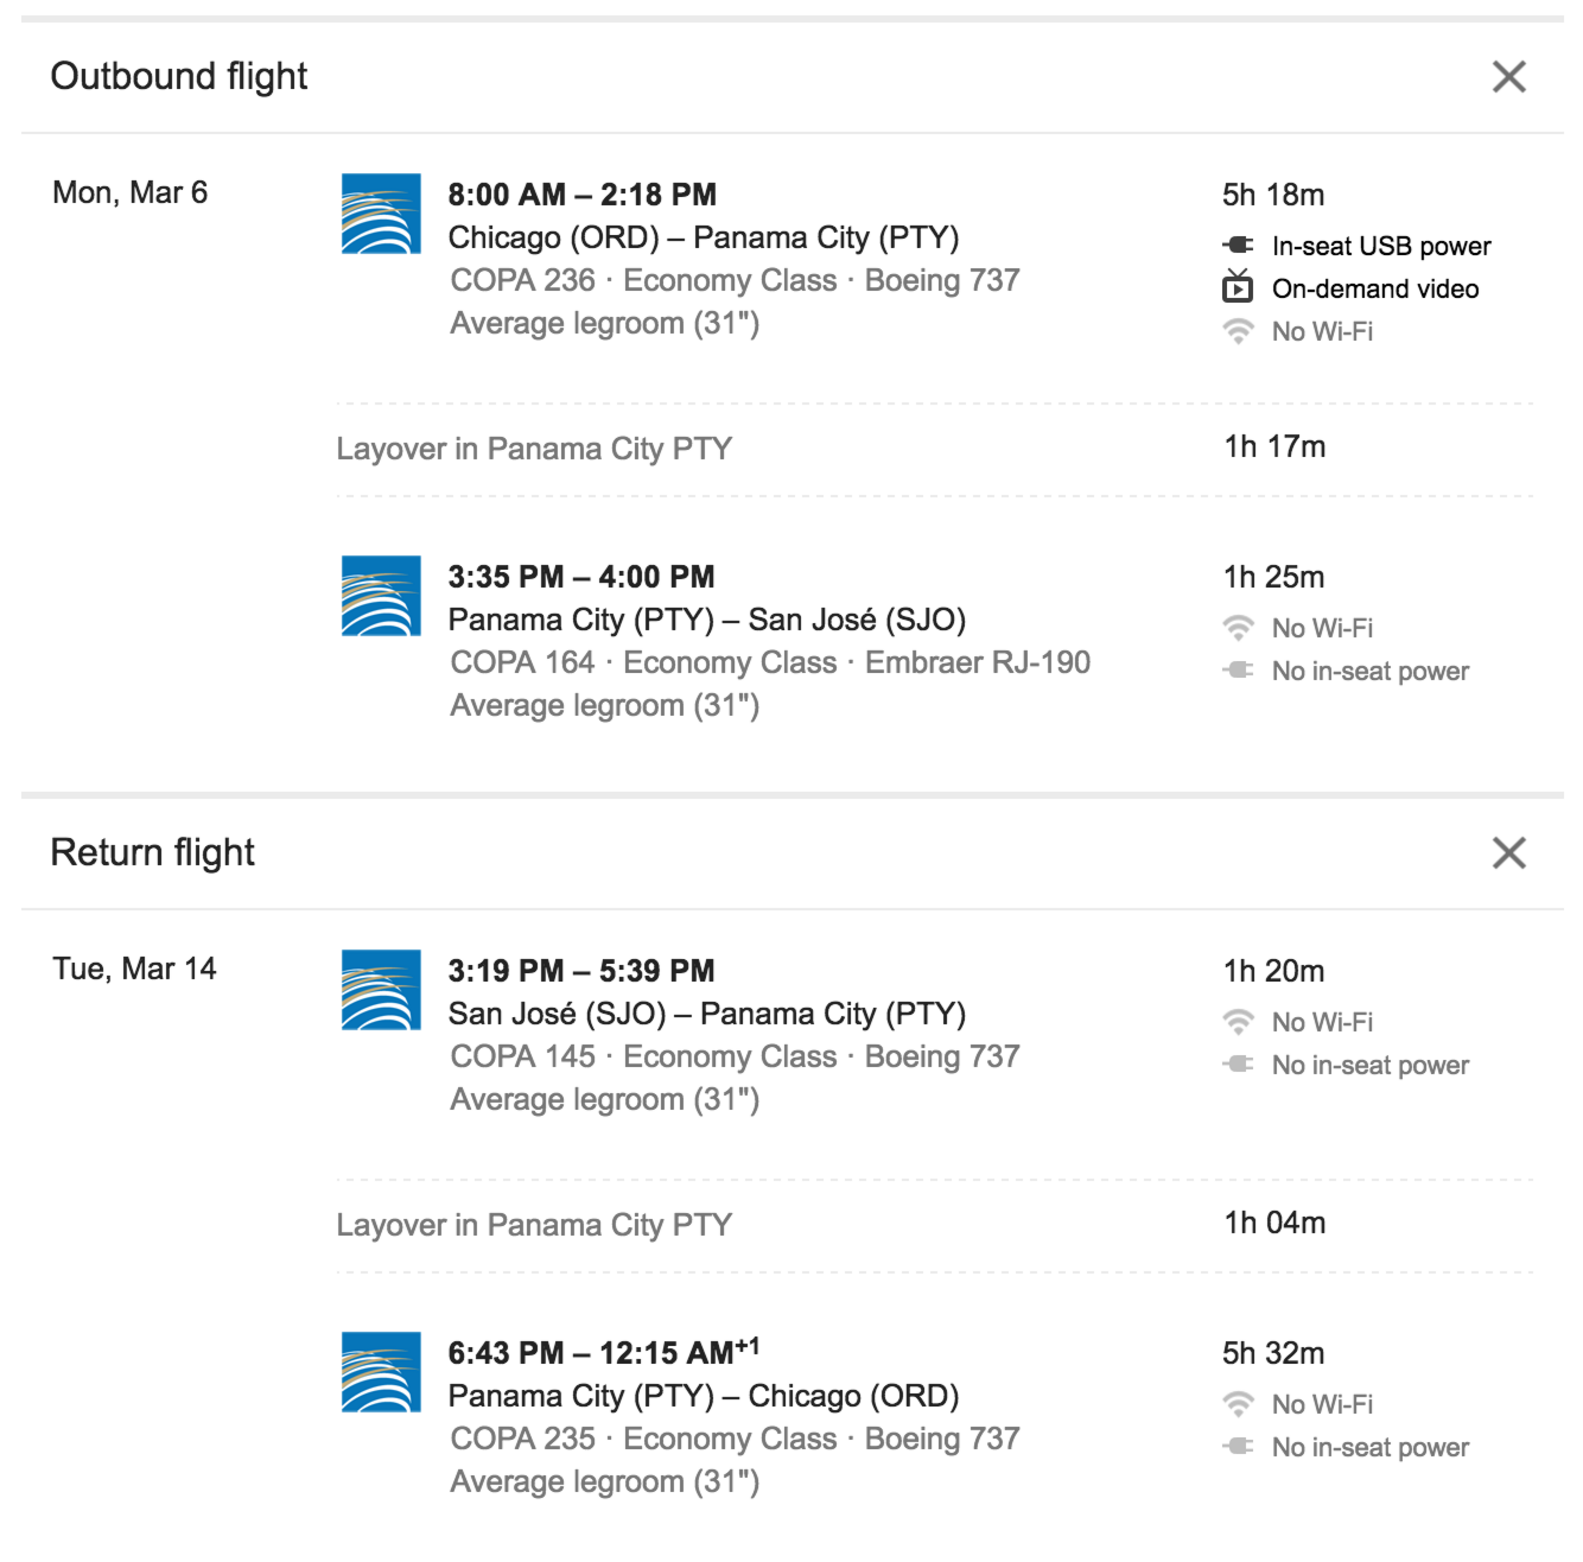Image resolution: width=1583 pixels, height=1562 pixels.
Task: Click the no in-seat power icon on COPA 145
Action: point(1238,1065)
